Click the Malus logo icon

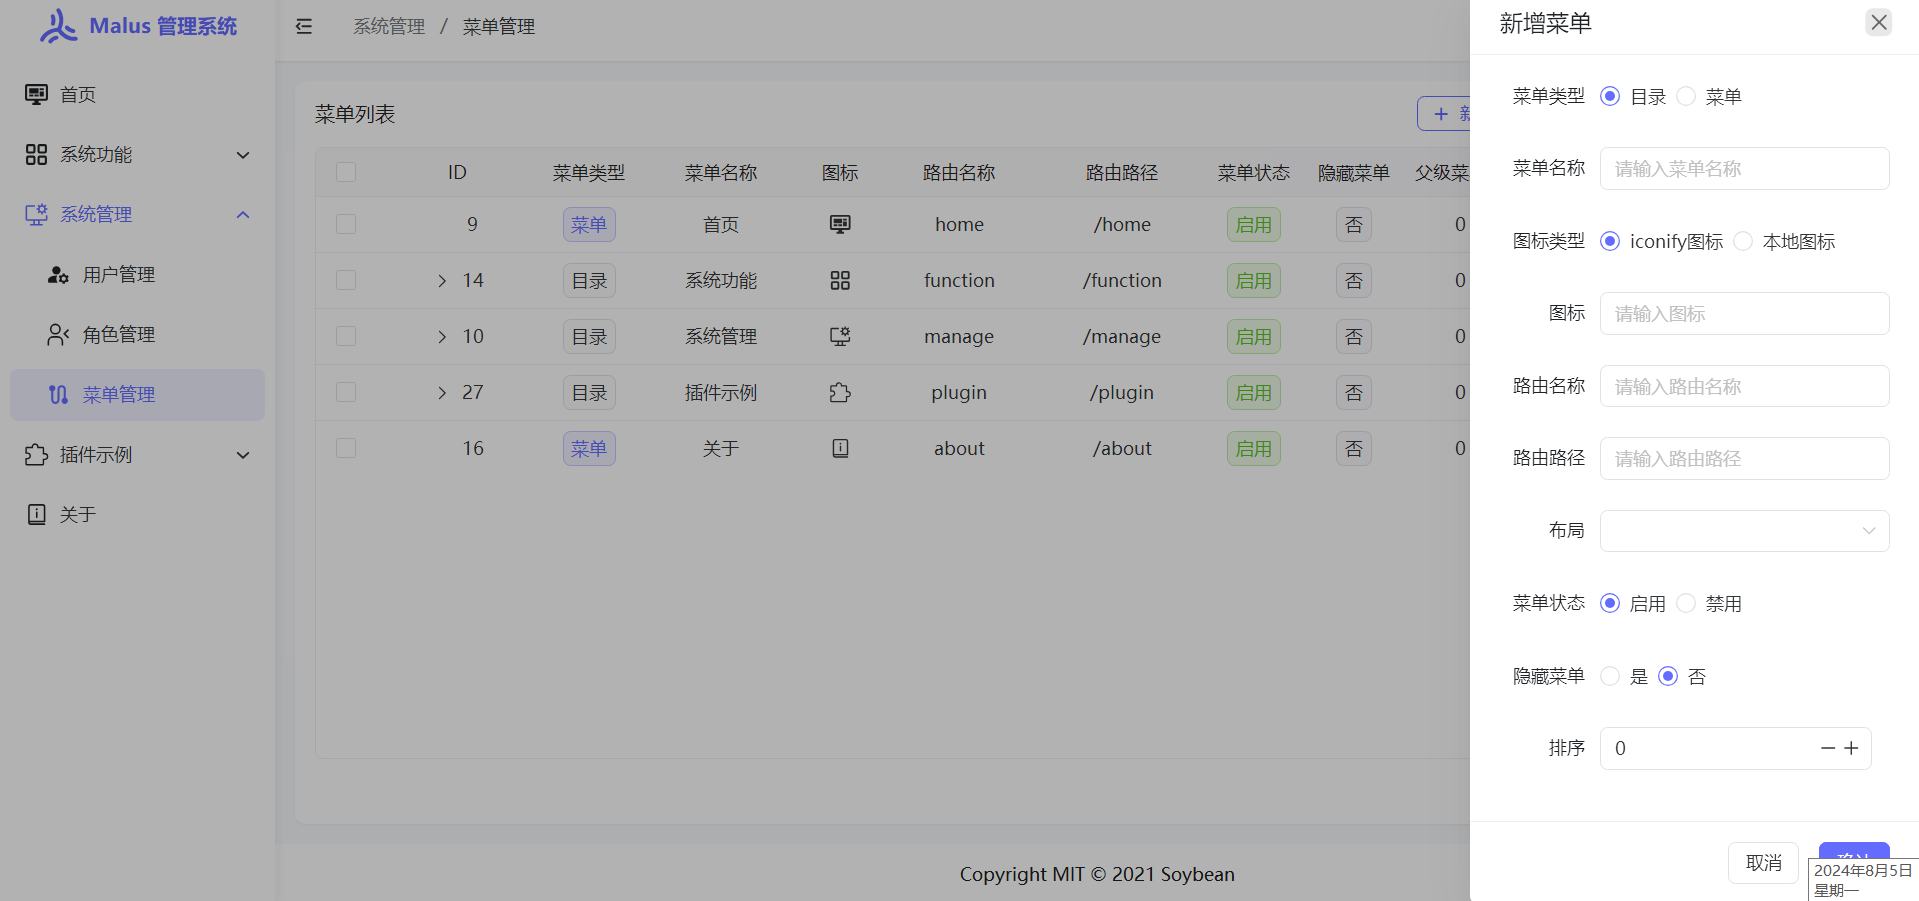coord(58,26)
